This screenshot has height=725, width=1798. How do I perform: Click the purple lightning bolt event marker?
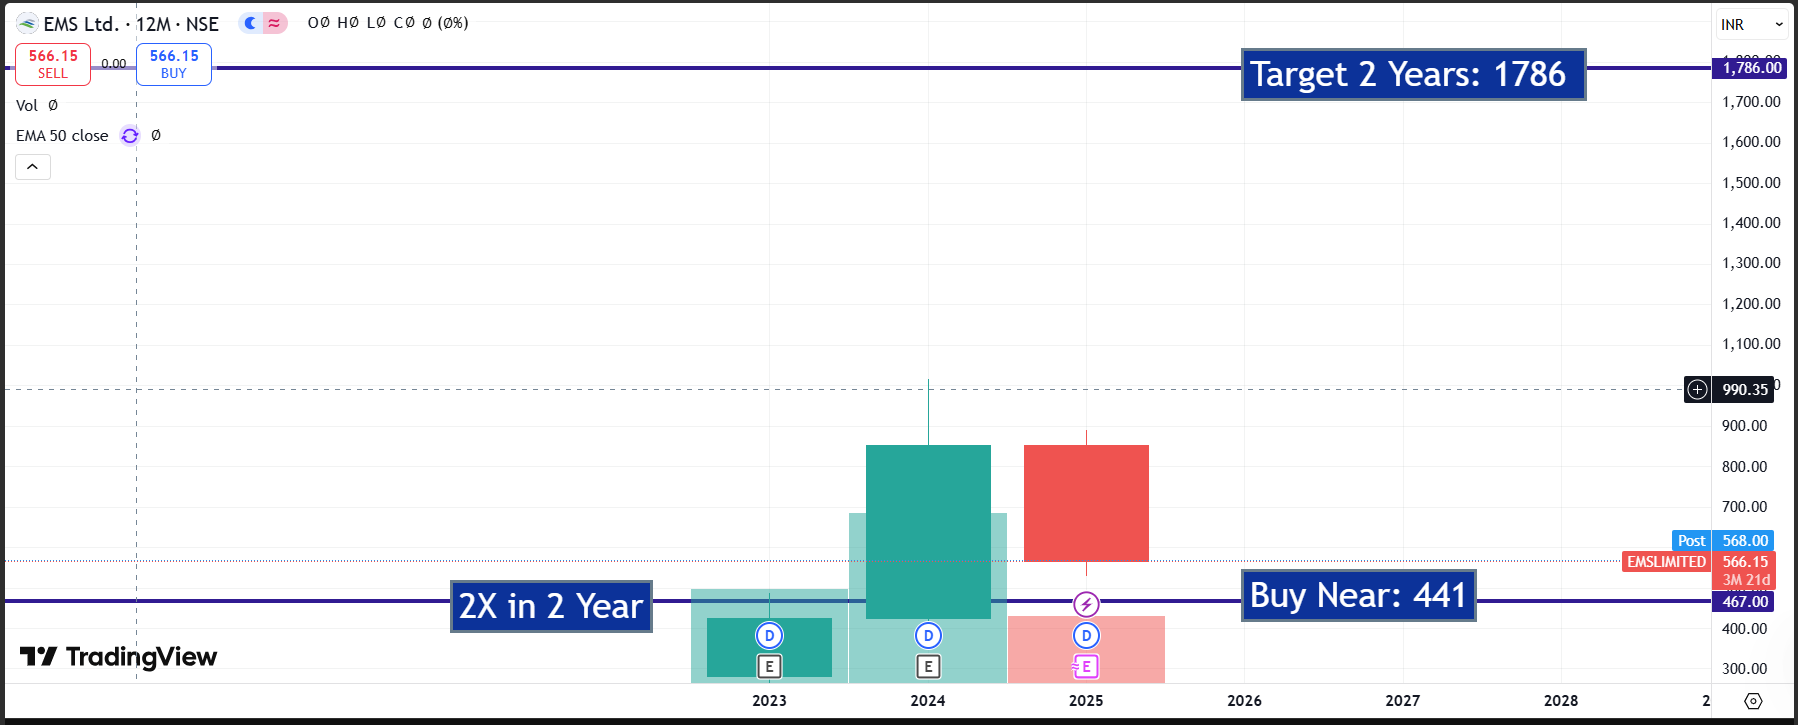1086,604
